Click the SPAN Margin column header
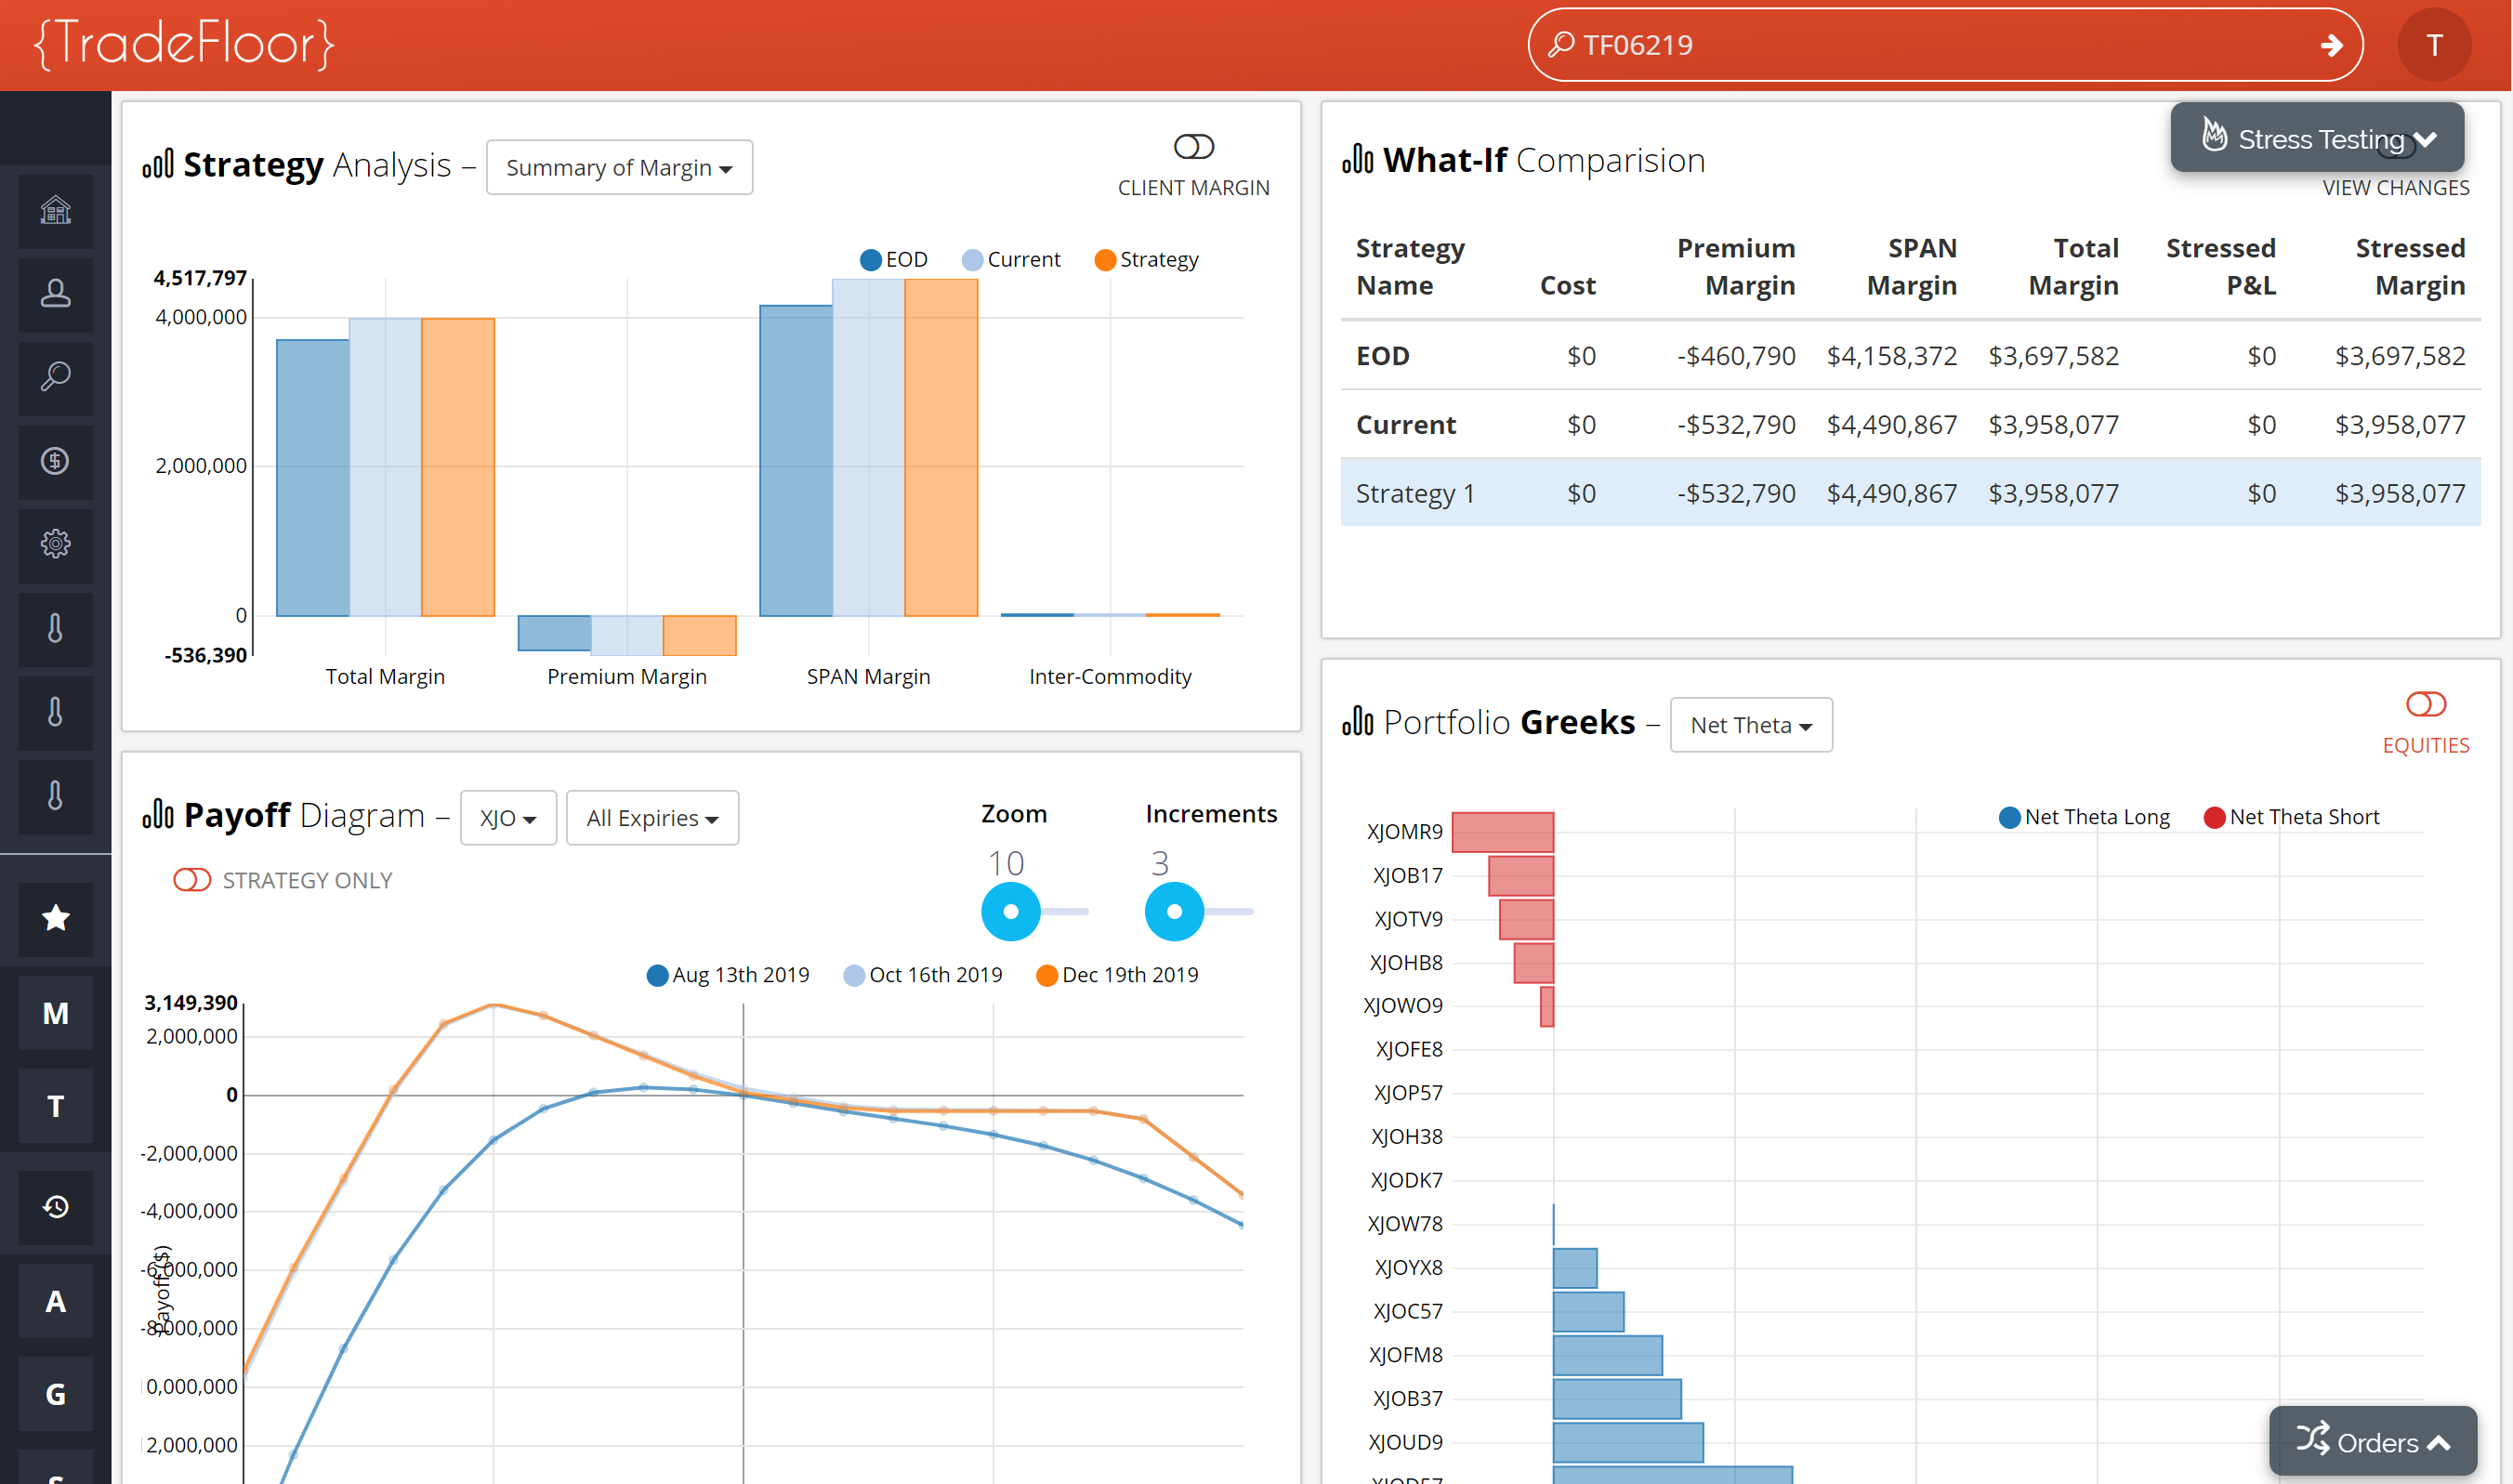2513x1484 pixels. point(1911,266)
